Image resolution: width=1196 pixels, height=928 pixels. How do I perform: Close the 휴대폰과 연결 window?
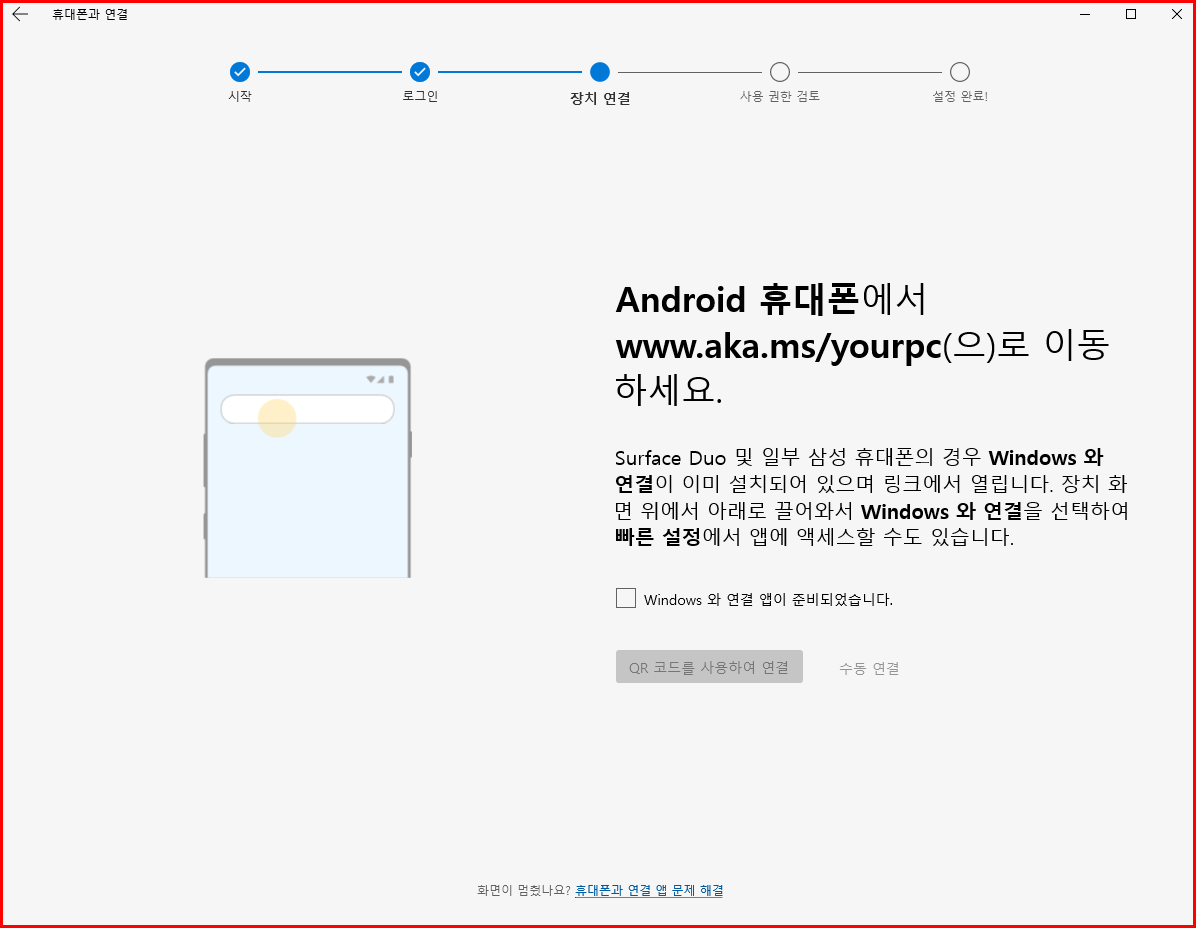1176,14
